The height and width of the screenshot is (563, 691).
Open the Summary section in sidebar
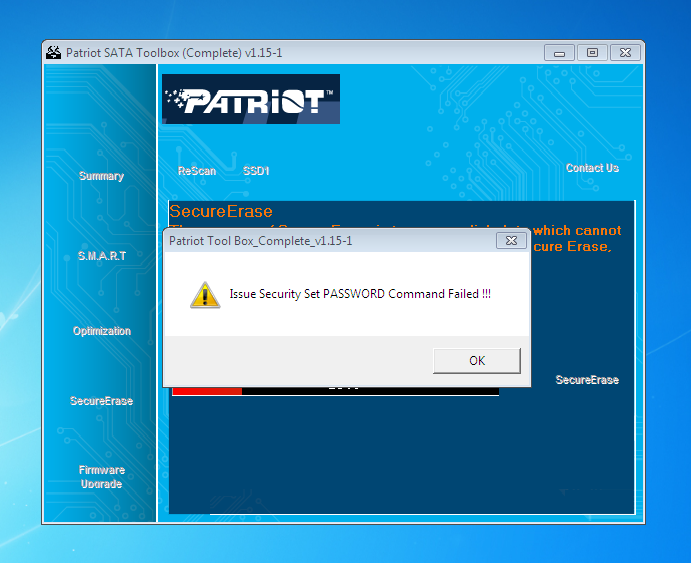pos(101,176)
